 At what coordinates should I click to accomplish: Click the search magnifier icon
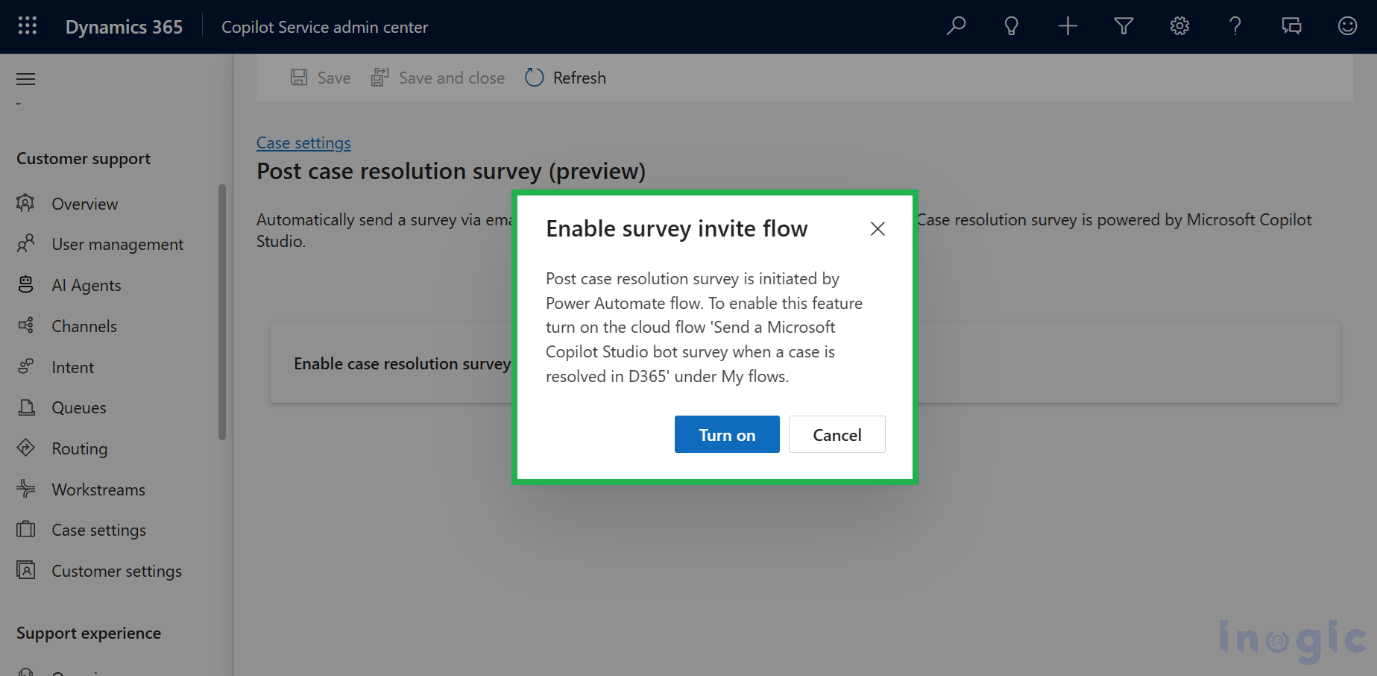pyautogui.click(x=956, y=27)
